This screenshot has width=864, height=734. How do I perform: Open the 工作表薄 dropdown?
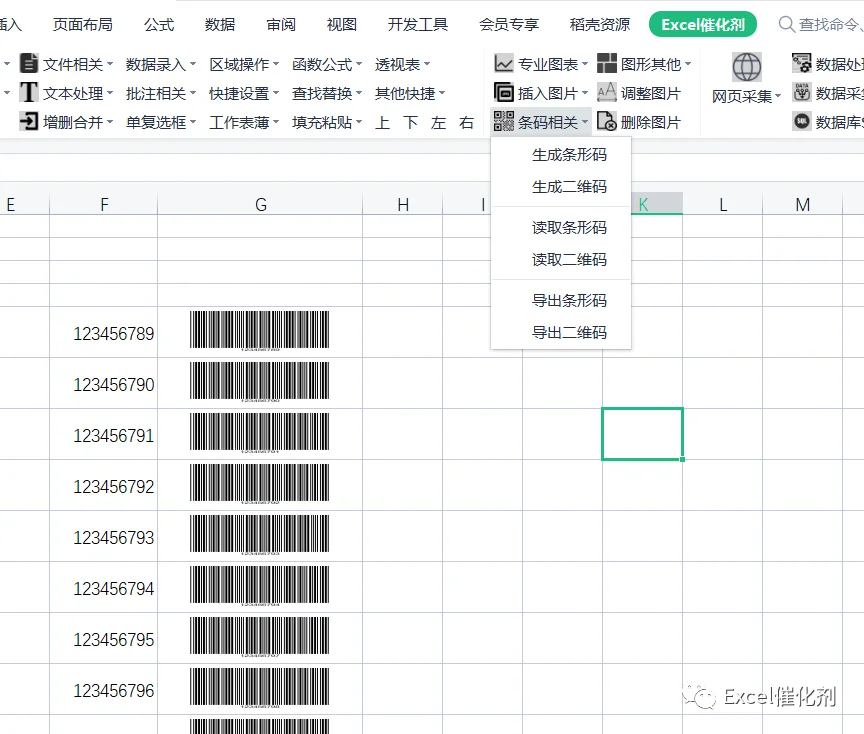(x=244, y=122)
